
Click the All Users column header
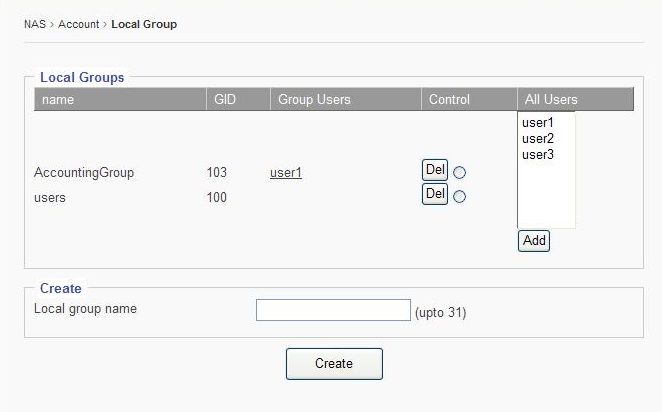[x=551, y=100]
